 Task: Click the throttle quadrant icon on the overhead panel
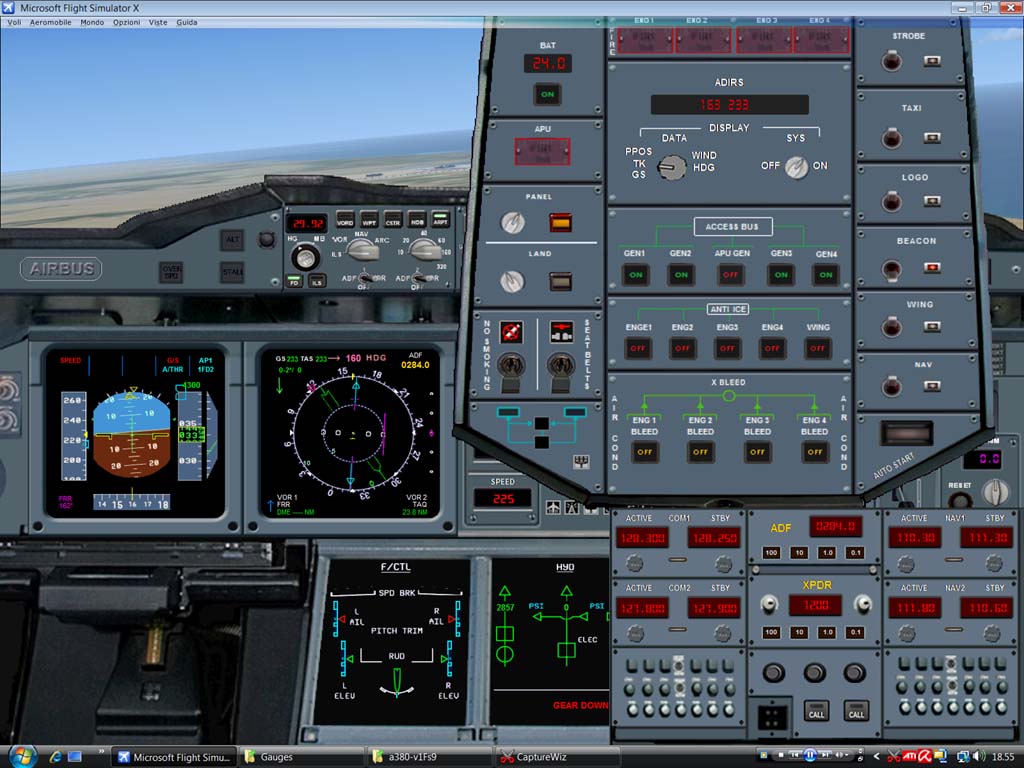tap(581, 462)
